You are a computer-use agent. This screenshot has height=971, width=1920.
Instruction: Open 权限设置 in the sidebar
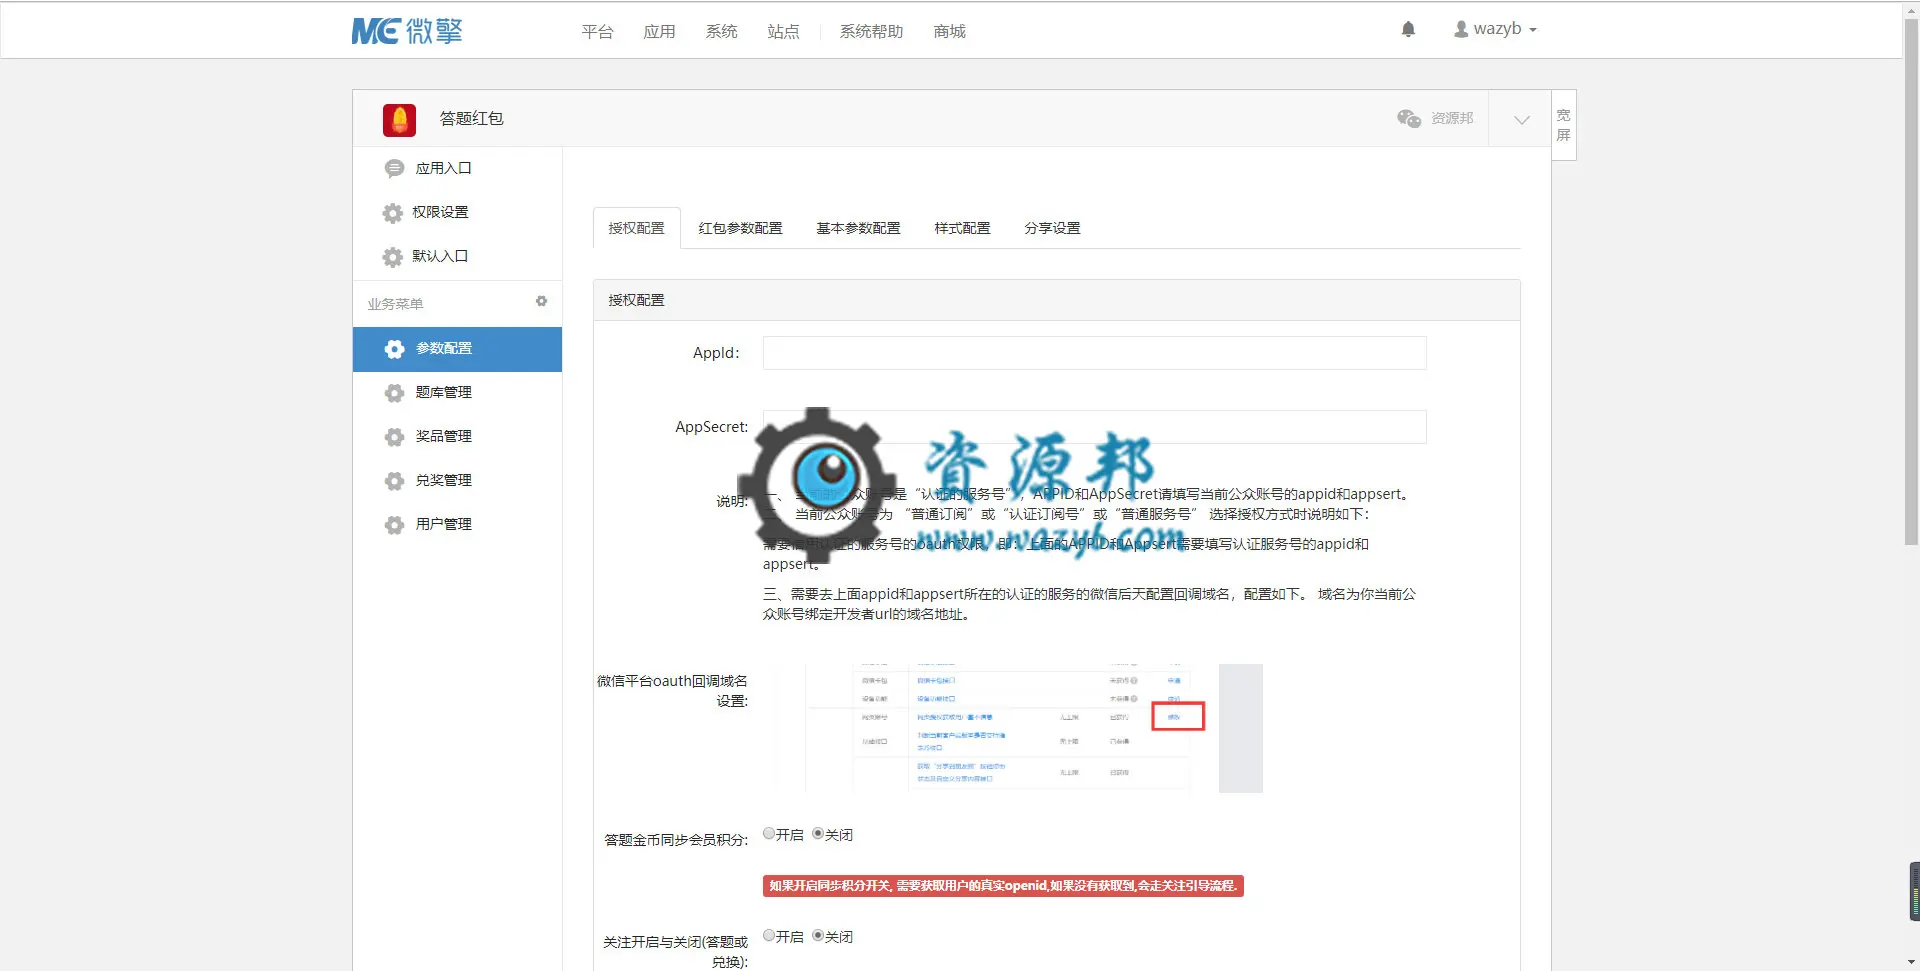[440, 212]
